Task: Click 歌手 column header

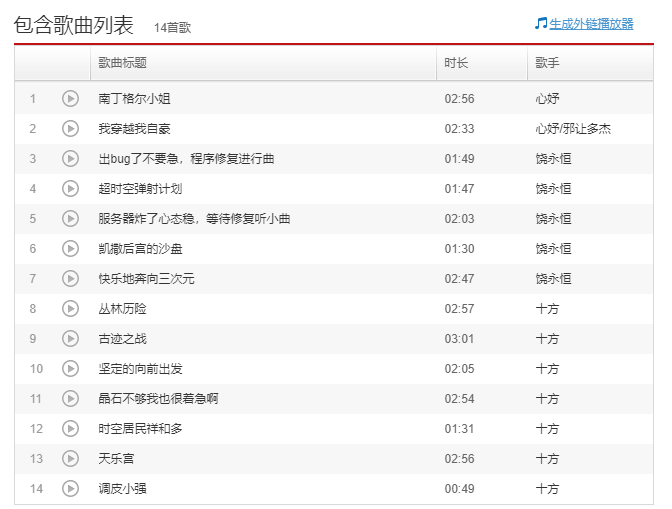Action: [x=547, y=63]
